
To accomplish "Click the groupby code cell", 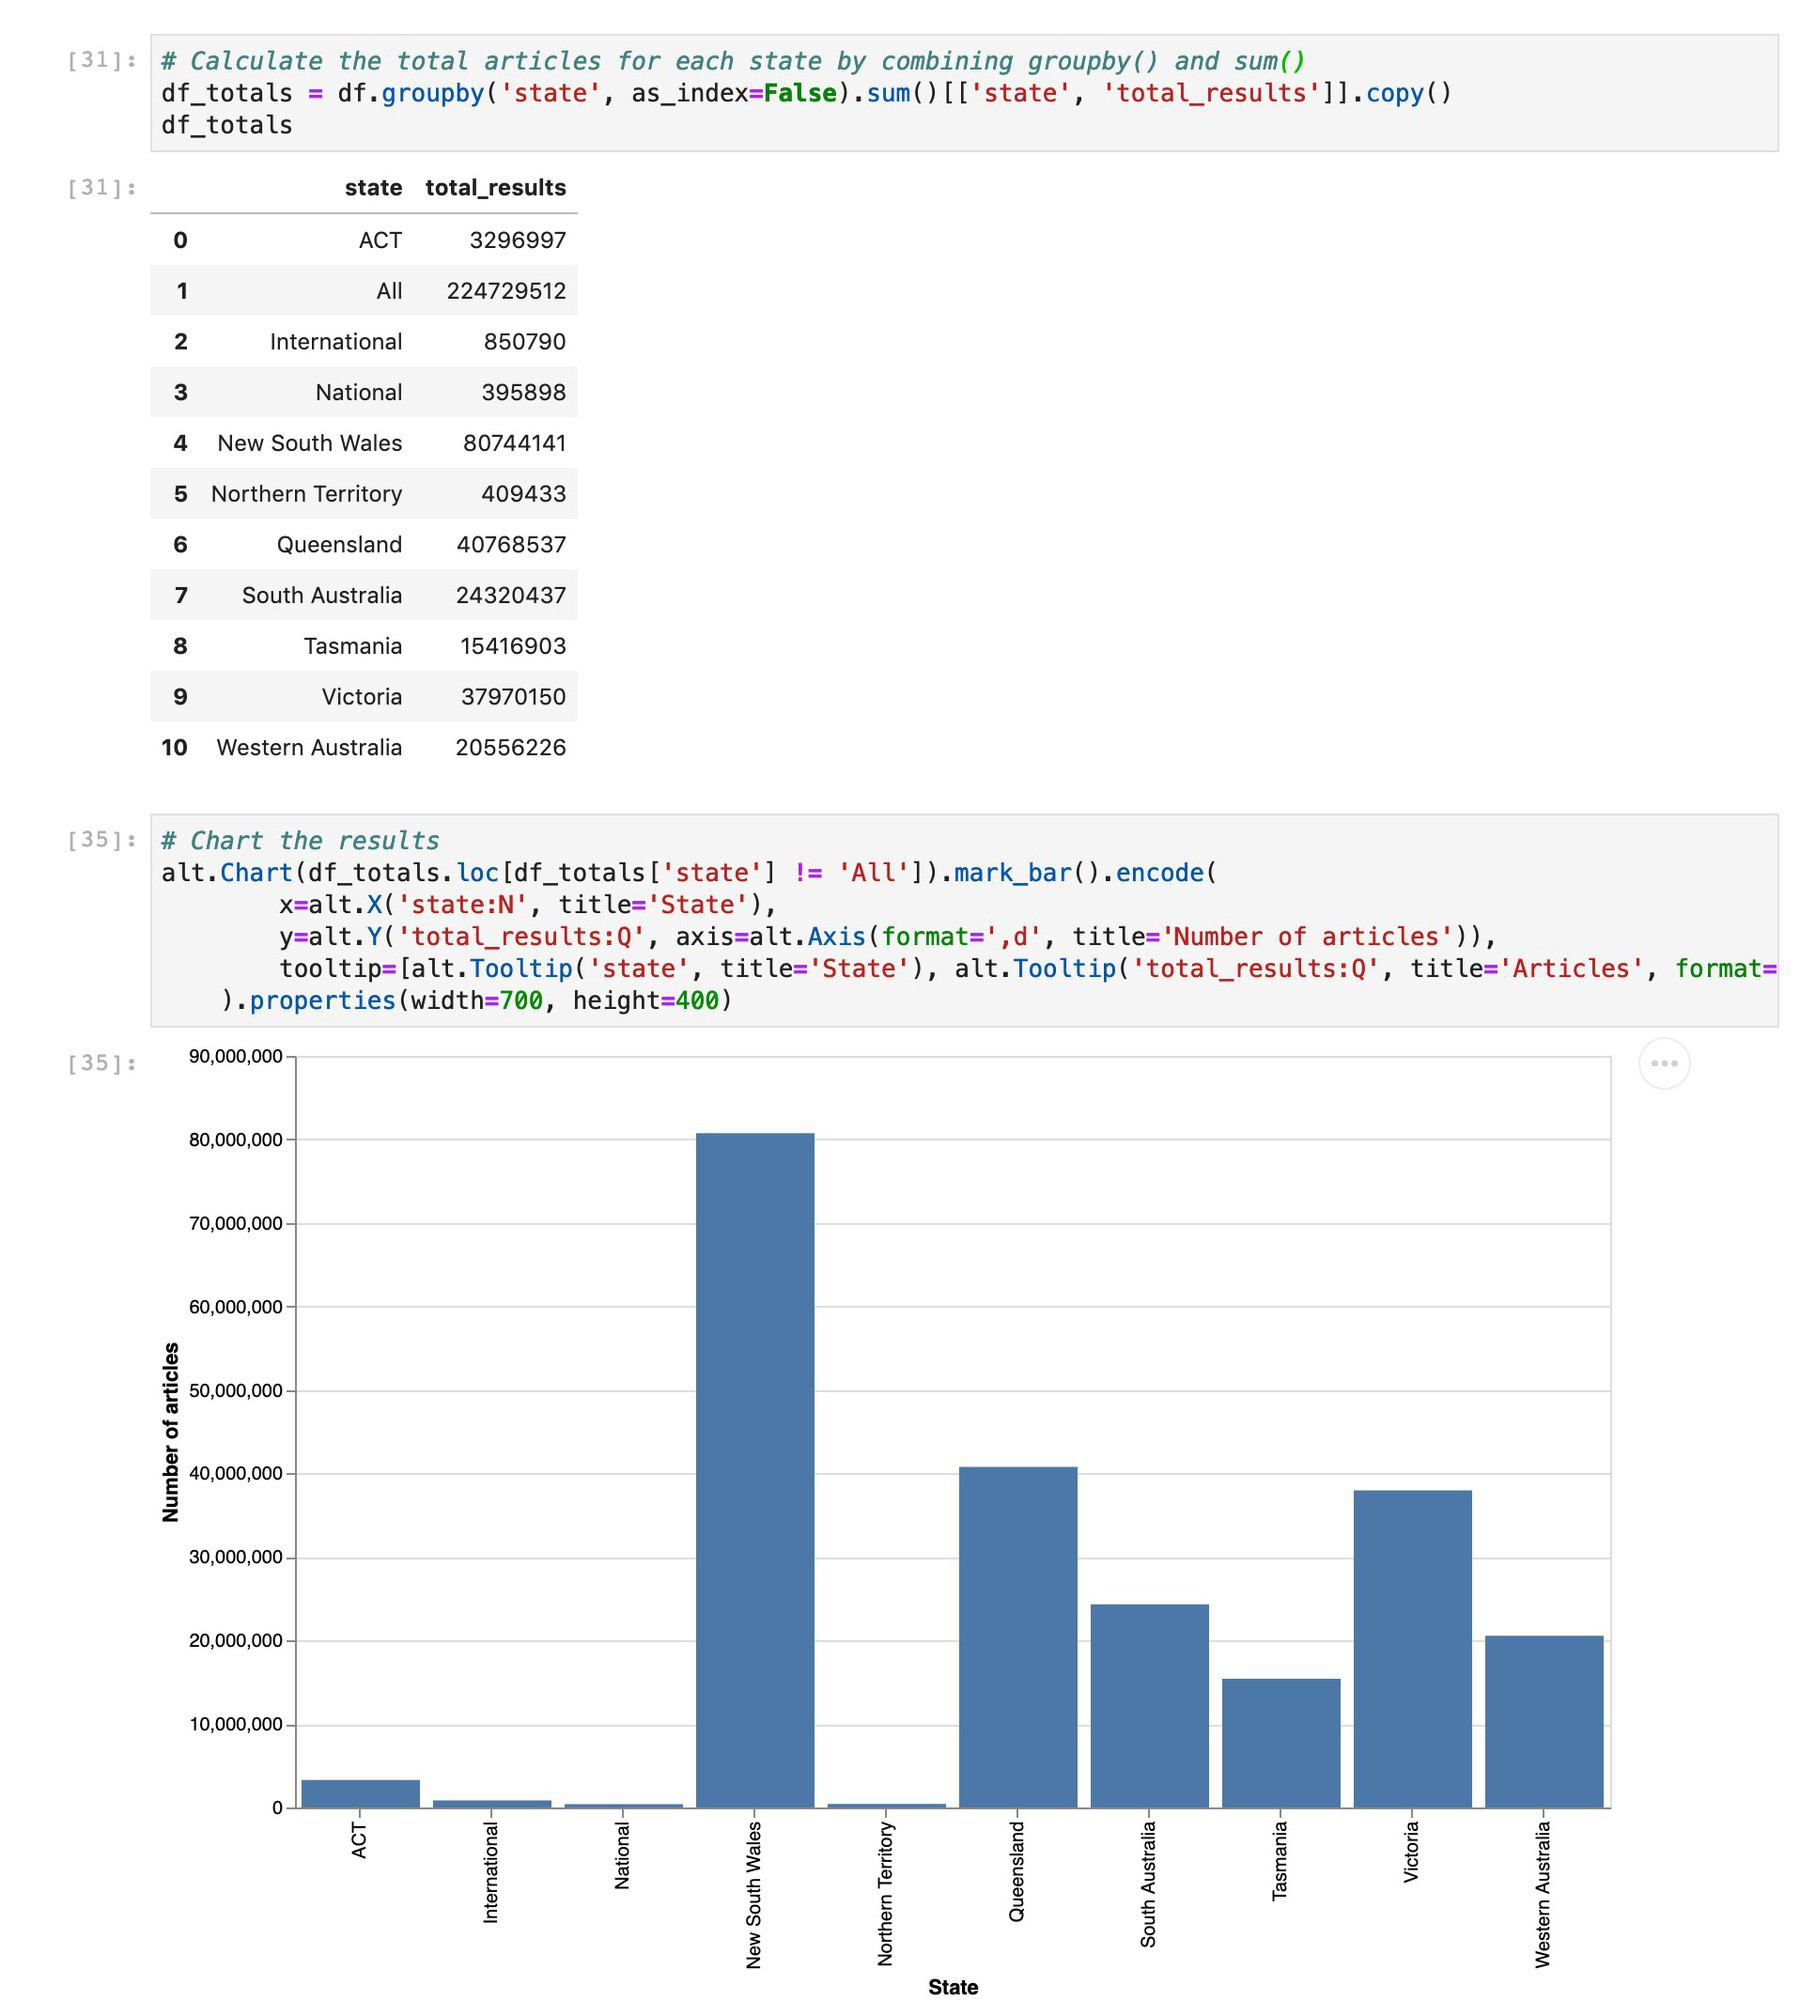I will click(964, 93).
